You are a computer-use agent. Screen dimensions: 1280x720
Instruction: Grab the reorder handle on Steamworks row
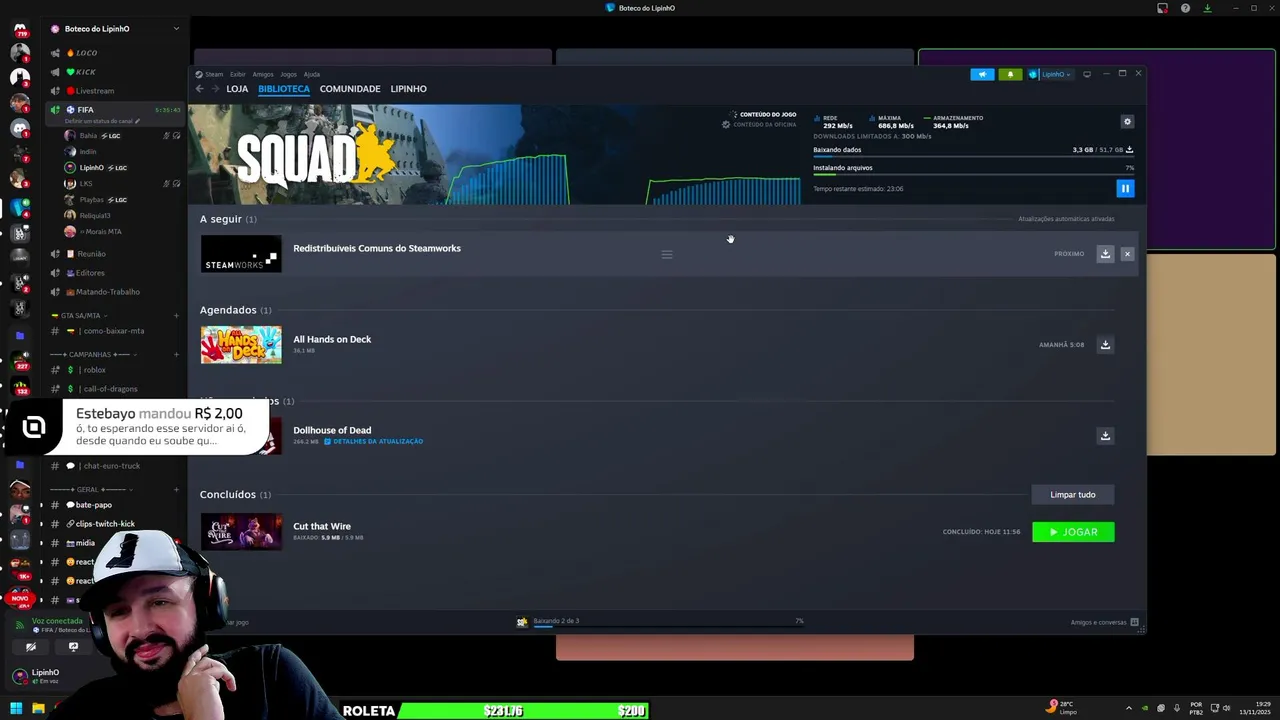667,254
